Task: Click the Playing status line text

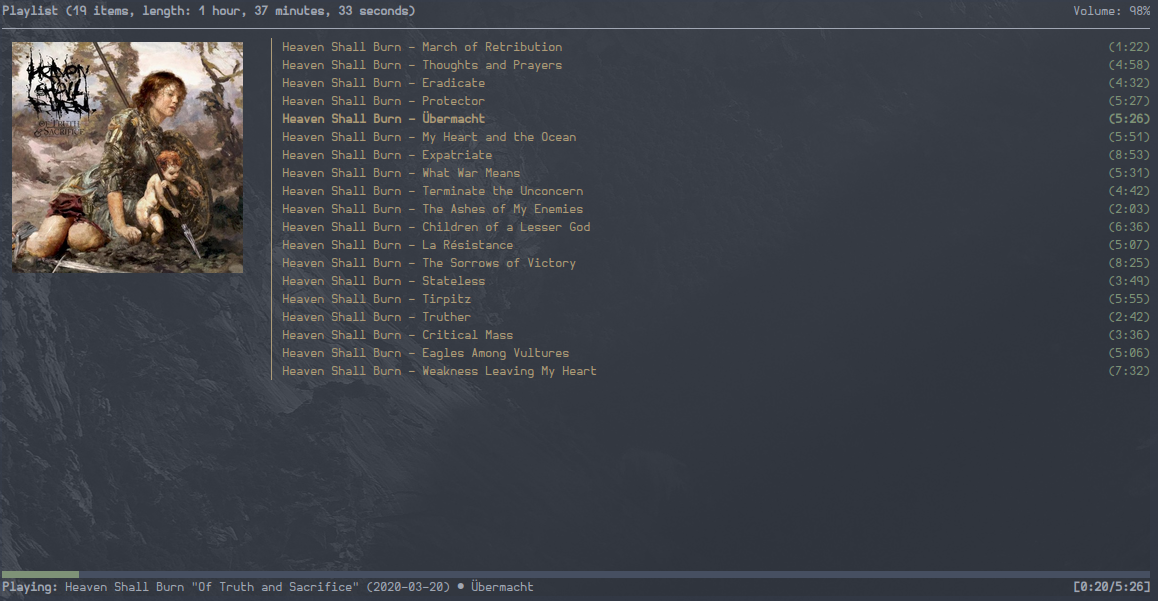Action: [267, 587]
